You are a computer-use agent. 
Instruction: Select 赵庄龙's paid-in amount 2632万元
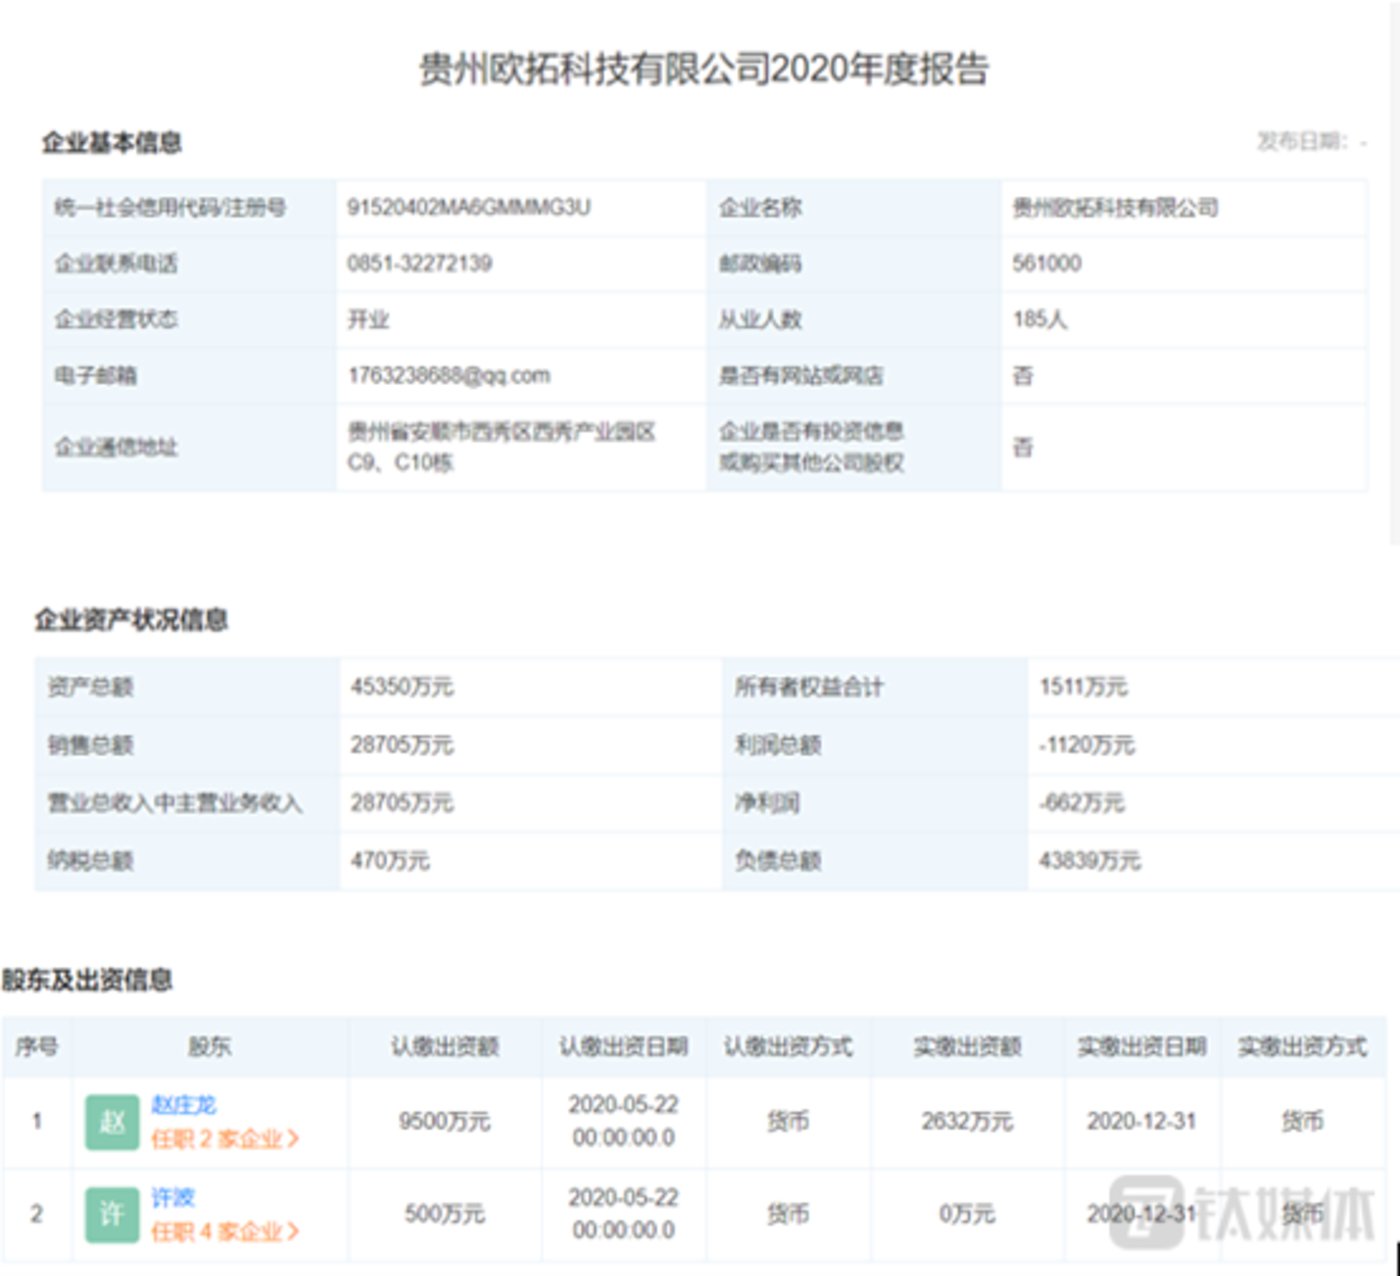[966, 1122]
